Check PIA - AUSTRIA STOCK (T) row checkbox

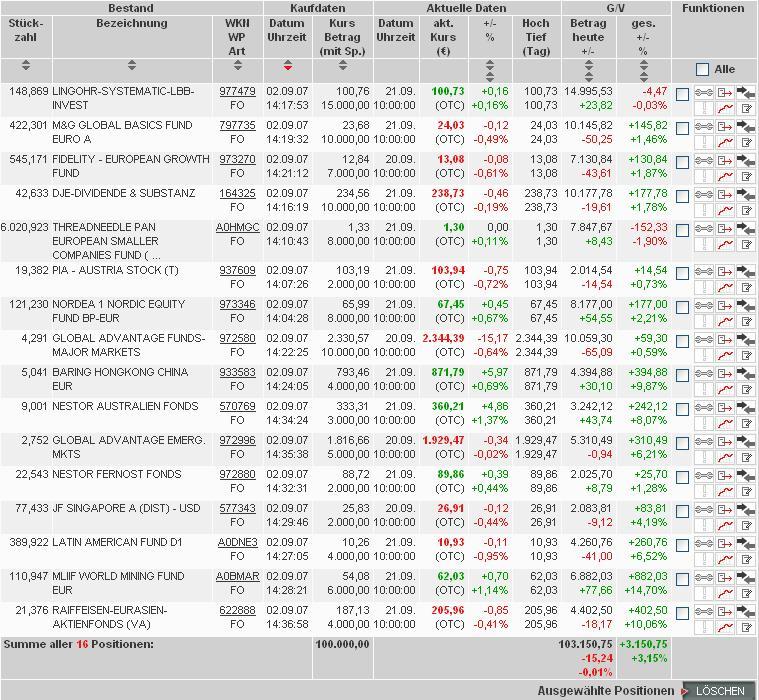pos(682,273)
